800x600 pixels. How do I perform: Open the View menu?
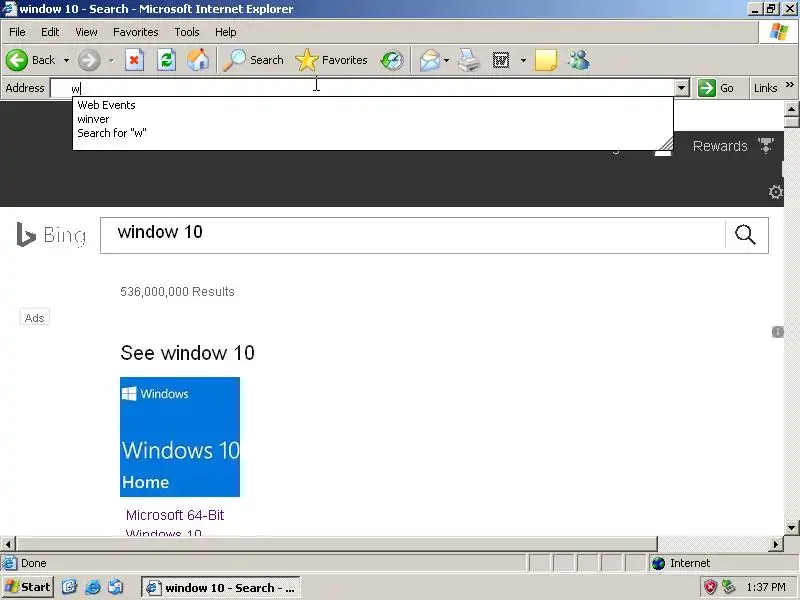[x=86, y=32]
